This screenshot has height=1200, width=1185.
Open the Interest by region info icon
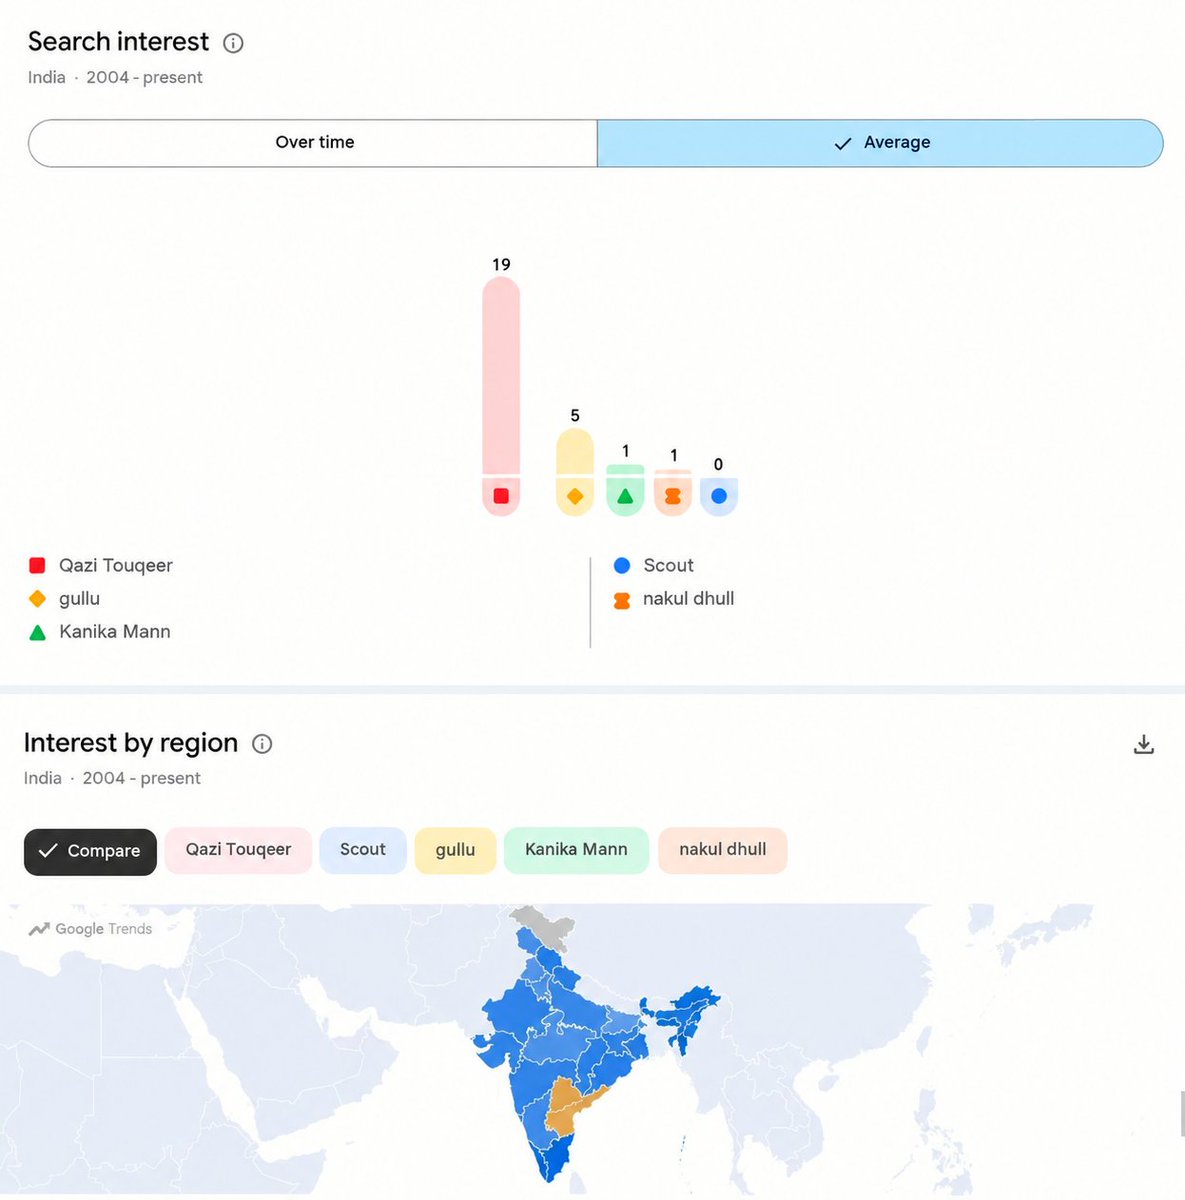(x=262, y=744)
